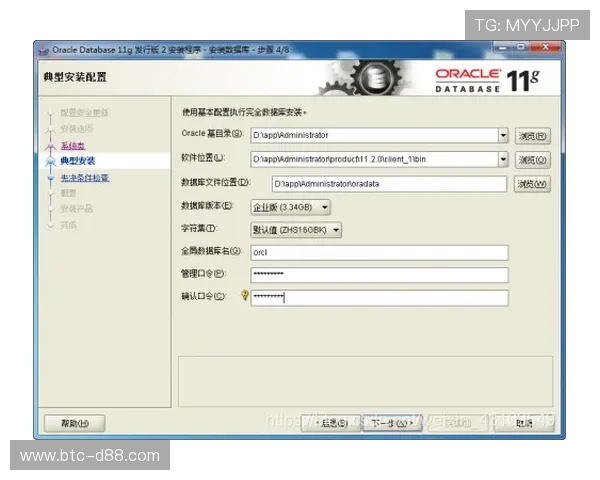Click the 取消 cancel button
Viewport: 600px width, 480px height.
click(524, 423)
